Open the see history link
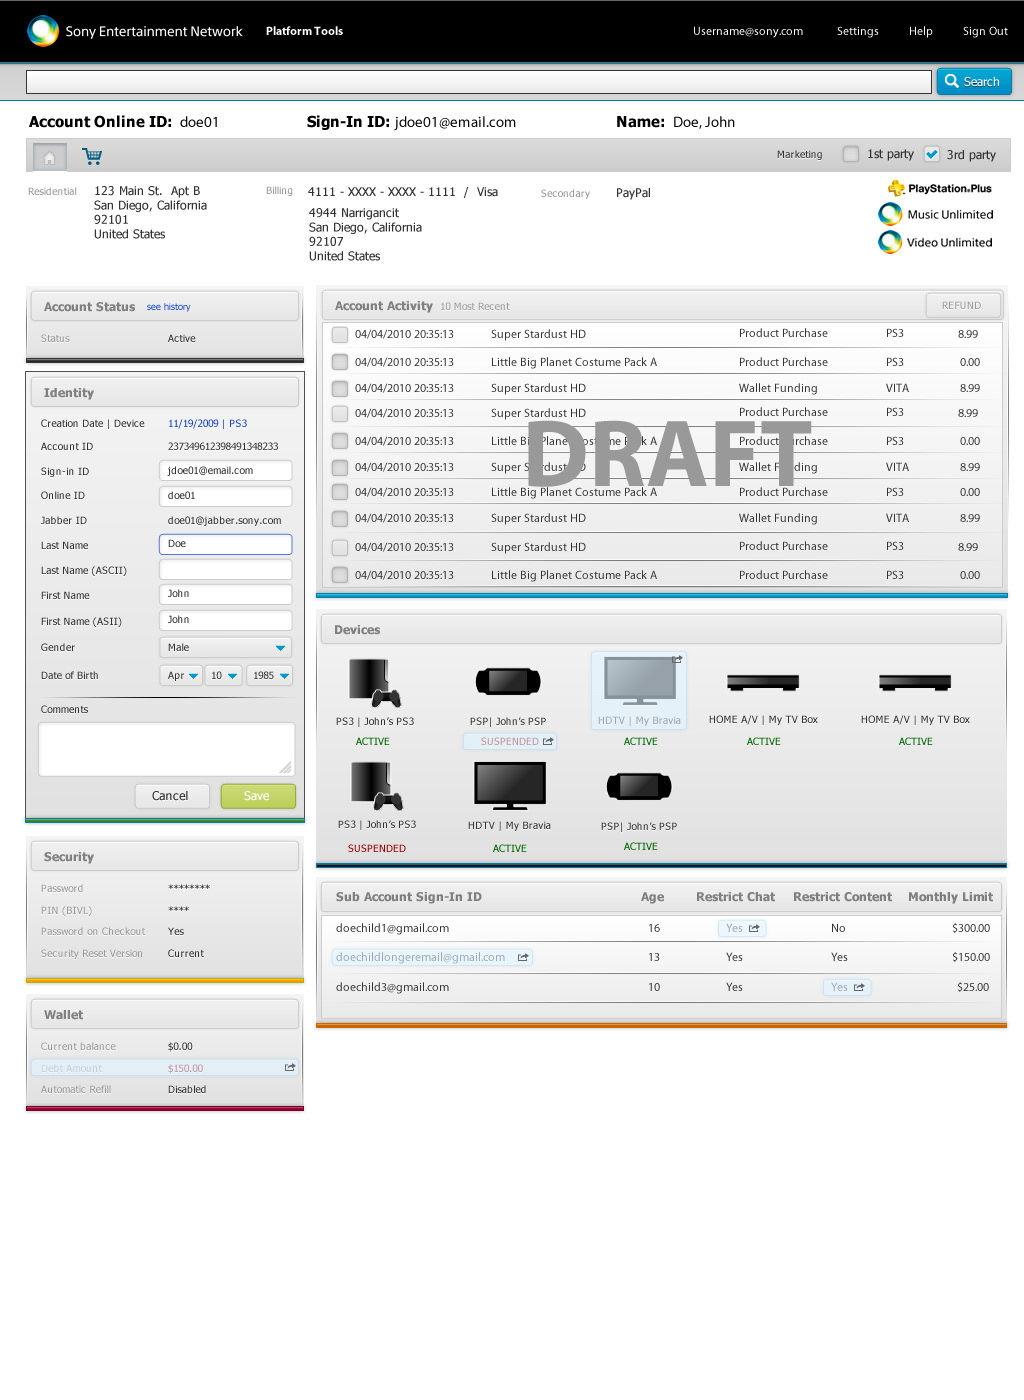Image resolution: width=1024 pixels, height=1400 pixels. pyautogui.click(x=168, y=307)
